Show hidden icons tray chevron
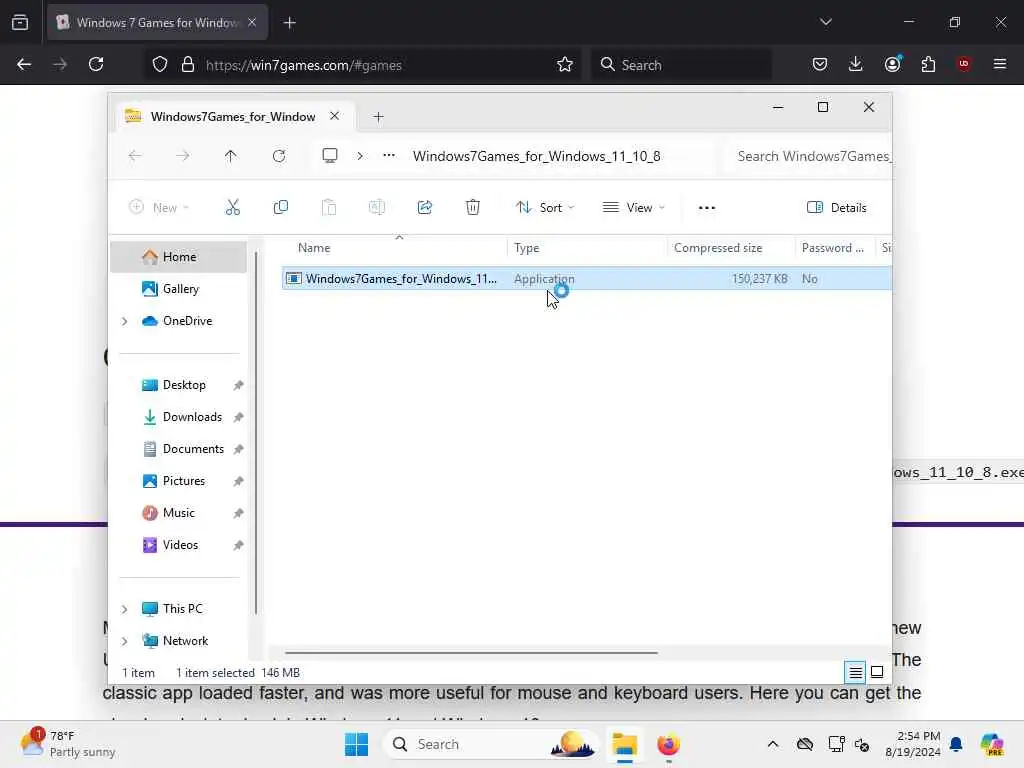 click(x=773, y=744)
